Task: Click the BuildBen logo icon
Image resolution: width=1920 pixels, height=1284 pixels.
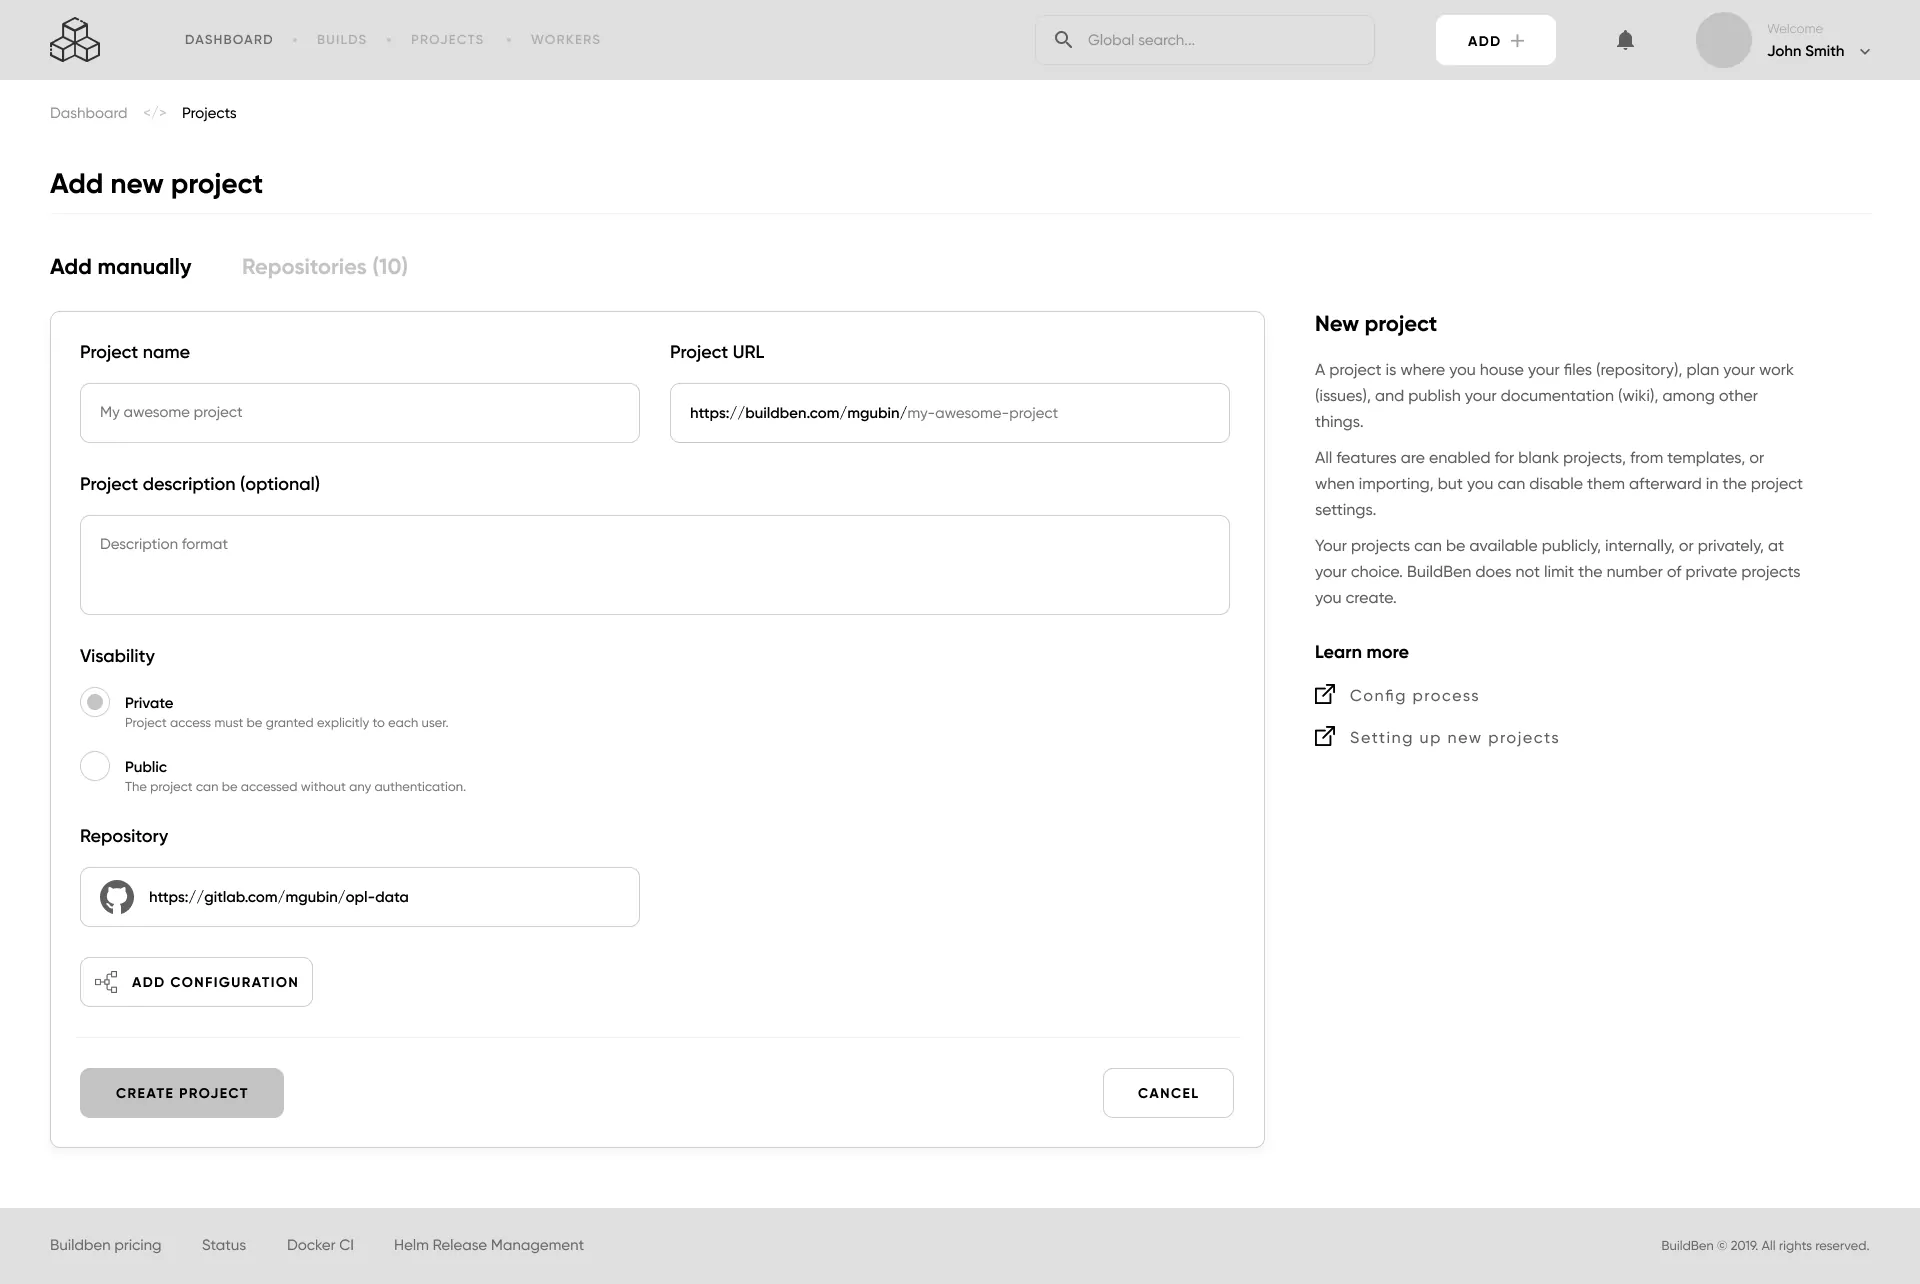Action: (x=75, y=39)
